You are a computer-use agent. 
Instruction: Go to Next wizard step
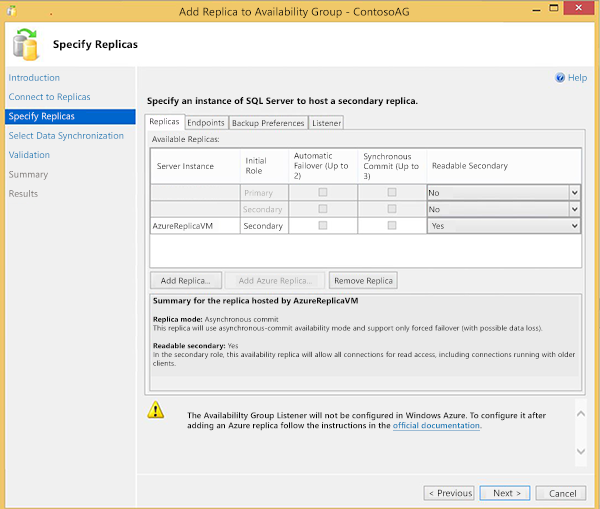point(505,493)
